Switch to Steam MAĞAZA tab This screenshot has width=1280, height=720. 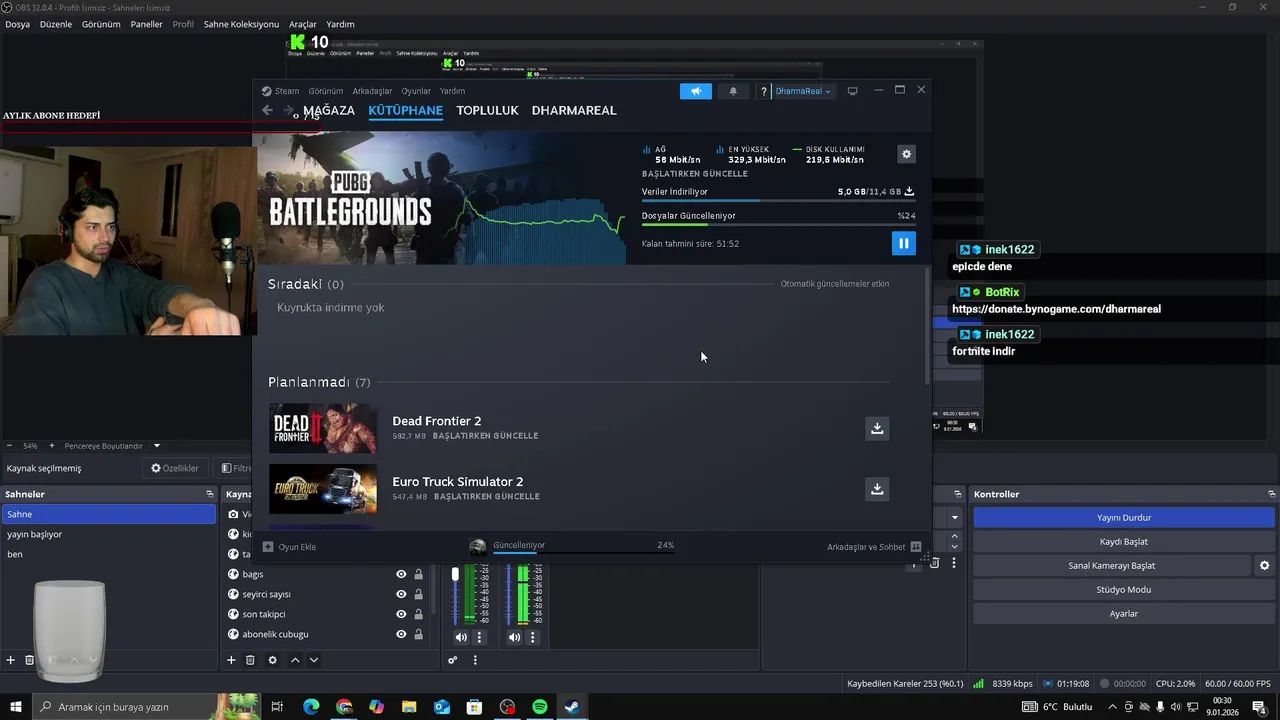click(x=329, y=110)
